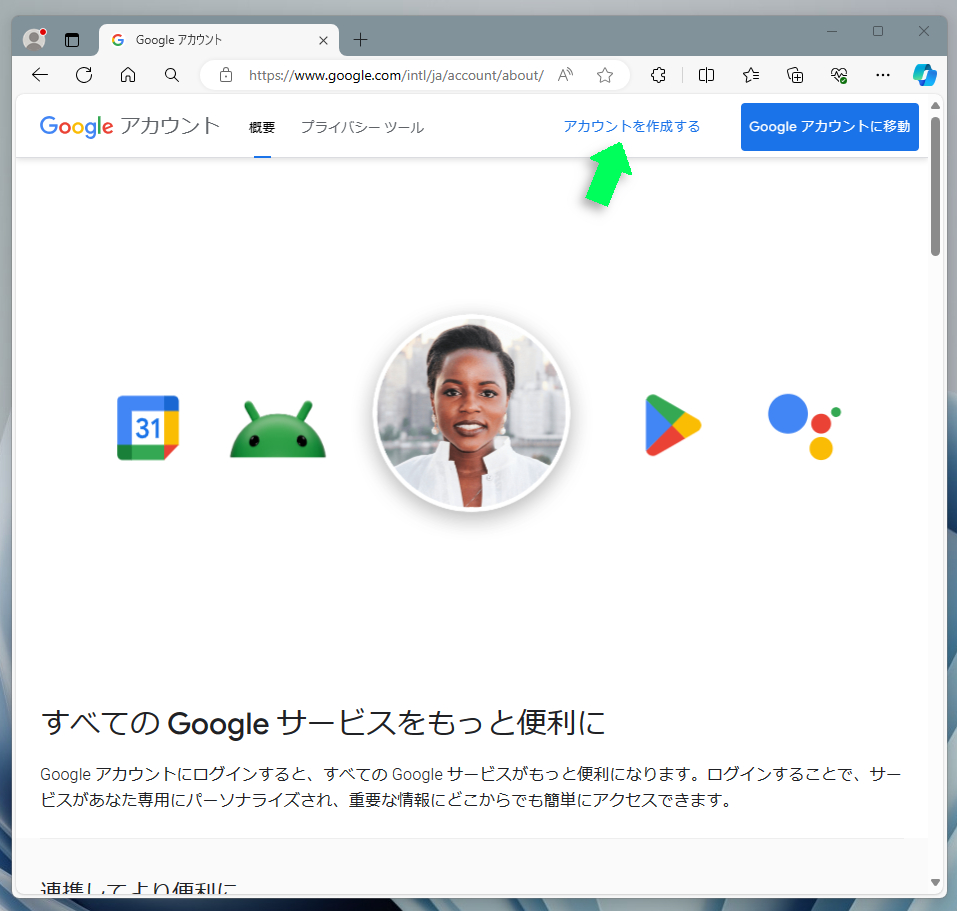Screen dimensions: 957x911
Task: Open browser essentials heart icon
Action: 839,75
